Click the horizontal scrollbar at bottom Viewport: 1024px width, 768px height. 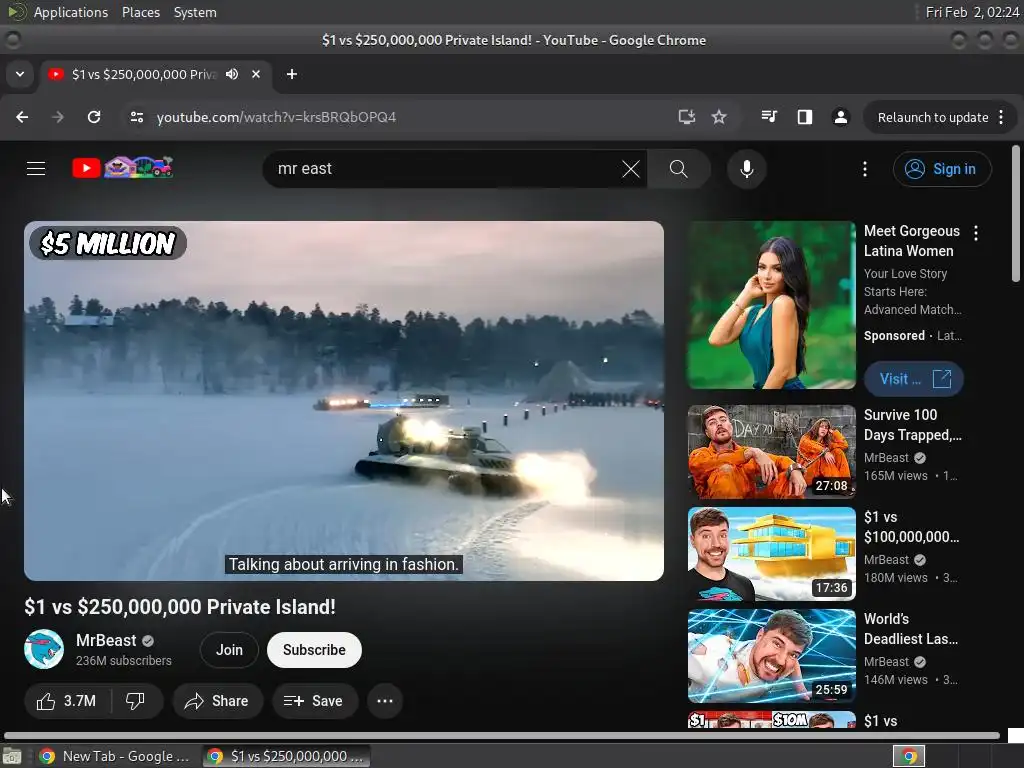[502, 735]
